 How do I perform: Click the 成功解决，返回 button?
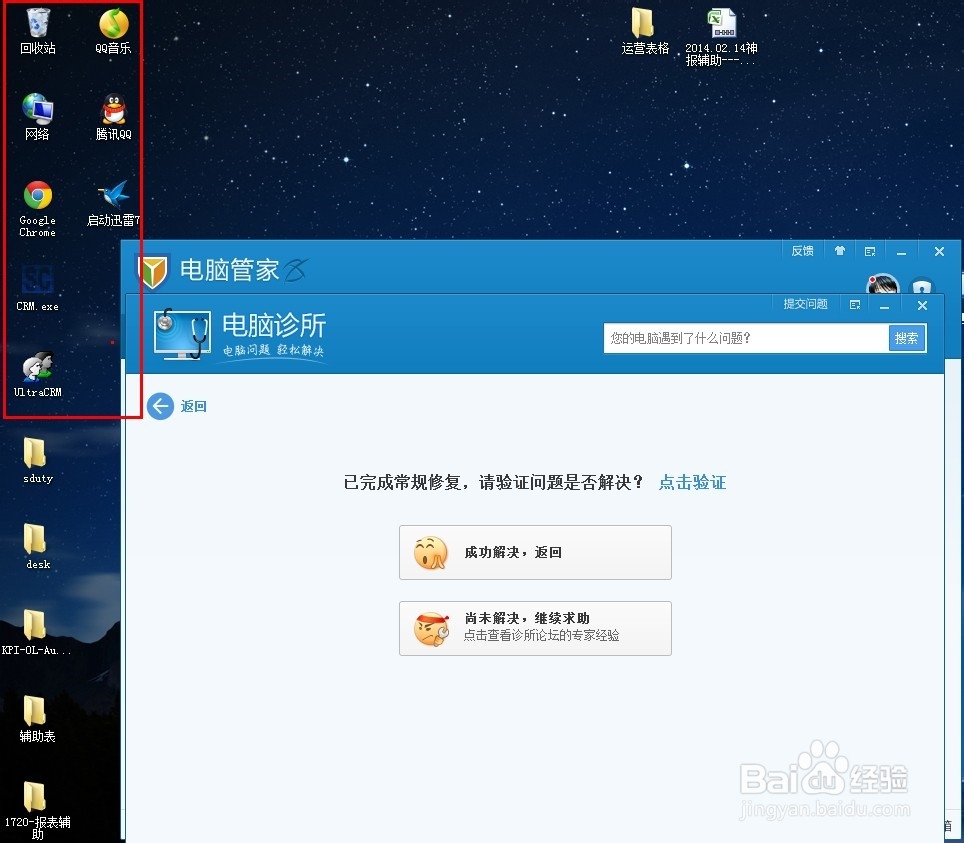pyautogui.click(x=534, y=551)
